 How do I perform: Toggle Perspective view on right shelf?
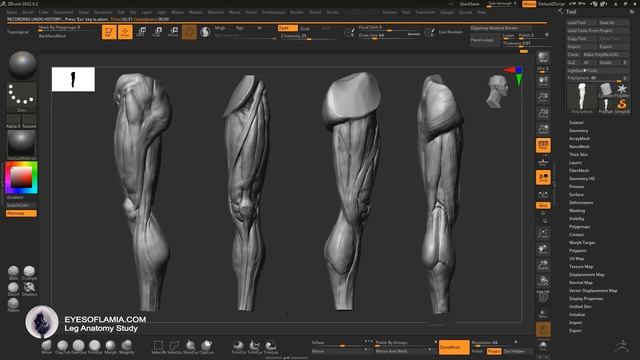point(543,145)
